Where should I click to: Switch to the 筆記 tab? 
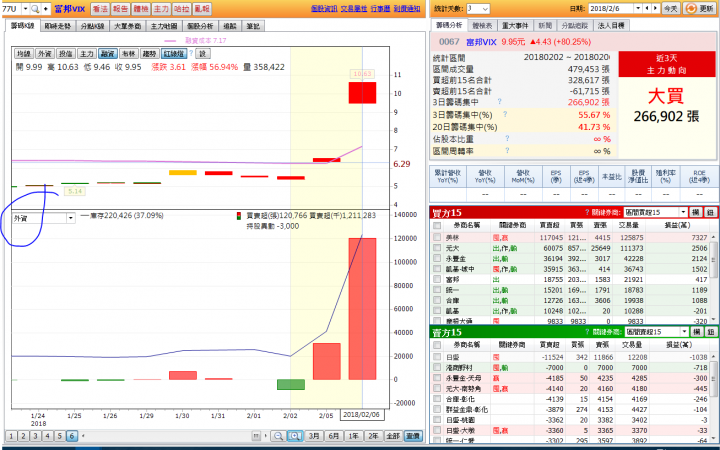[253, 26]
